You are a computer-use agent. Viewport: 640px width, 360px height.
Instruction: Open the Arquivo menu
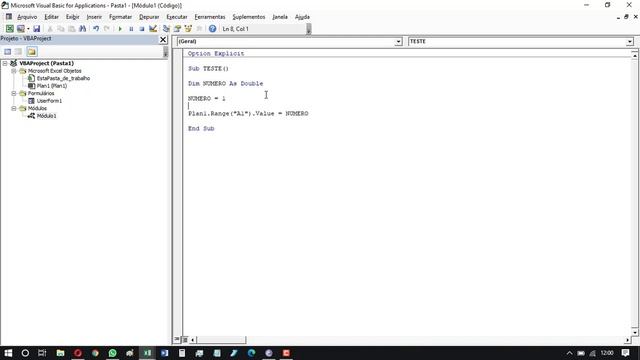pyautogui.click(x=27, y=17)
